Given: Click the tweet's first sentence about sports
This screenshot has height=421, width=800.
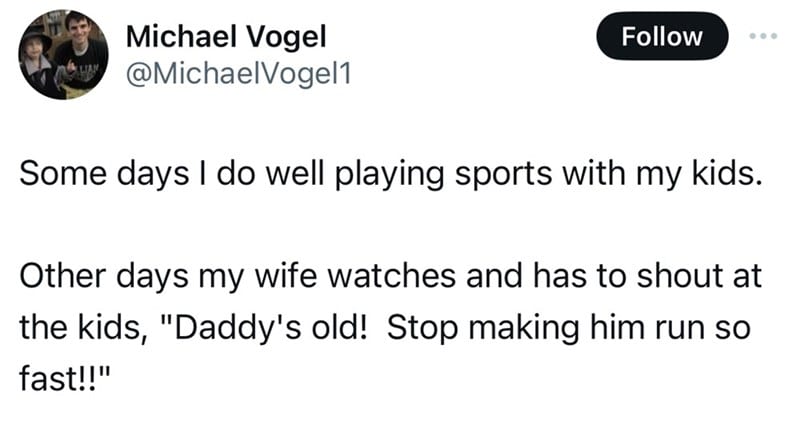Looking at the screenshot, I should (391, 174).
